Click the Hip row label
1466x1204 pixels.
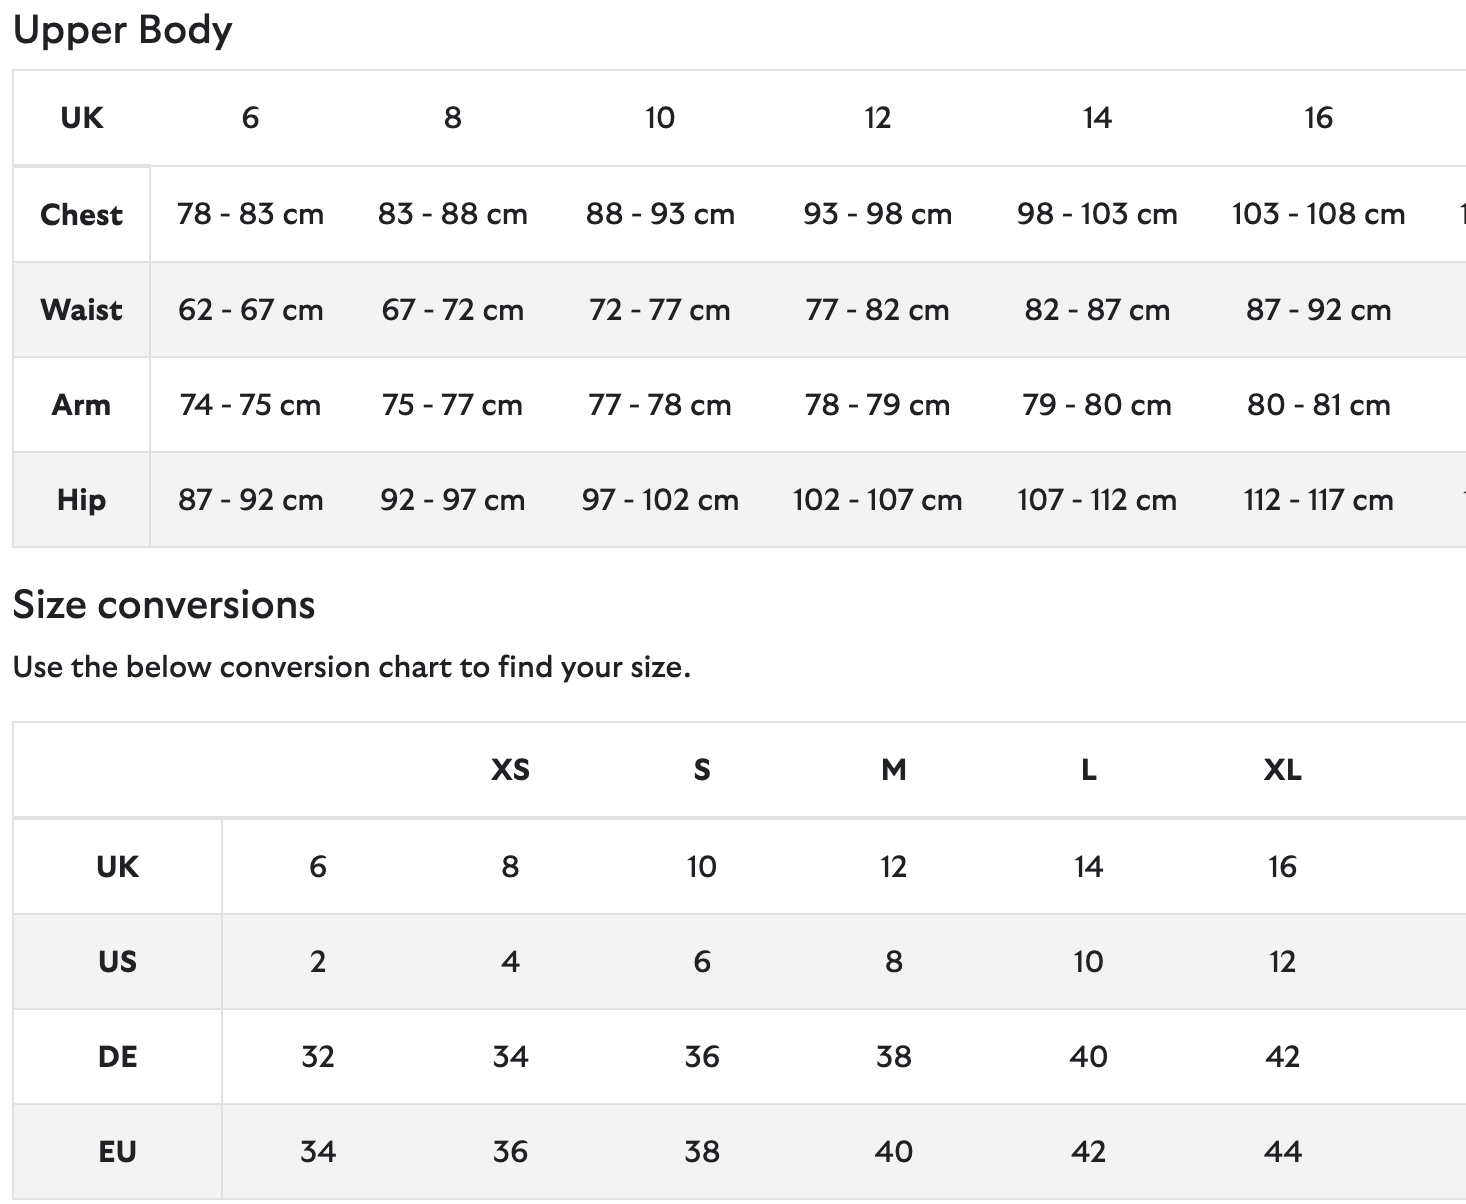pyautogui.click(x=81, y=500)
